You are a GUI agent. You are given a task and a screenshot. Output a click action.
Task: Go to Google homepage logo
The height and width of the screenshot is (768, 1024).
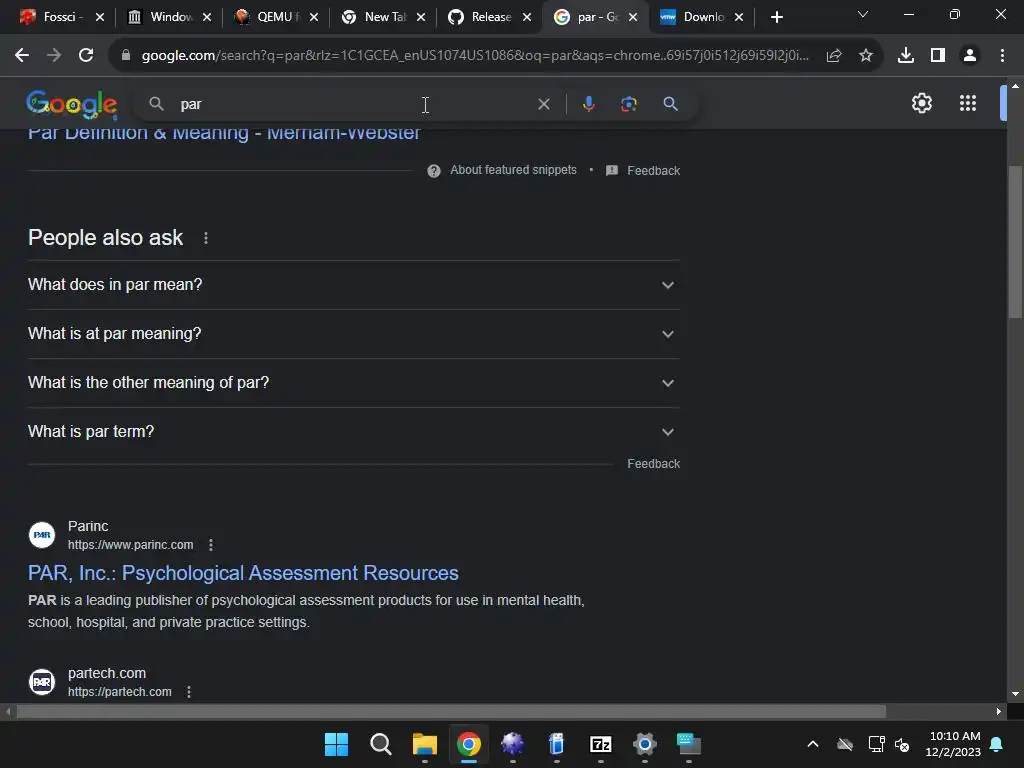(x=72, y=104)
